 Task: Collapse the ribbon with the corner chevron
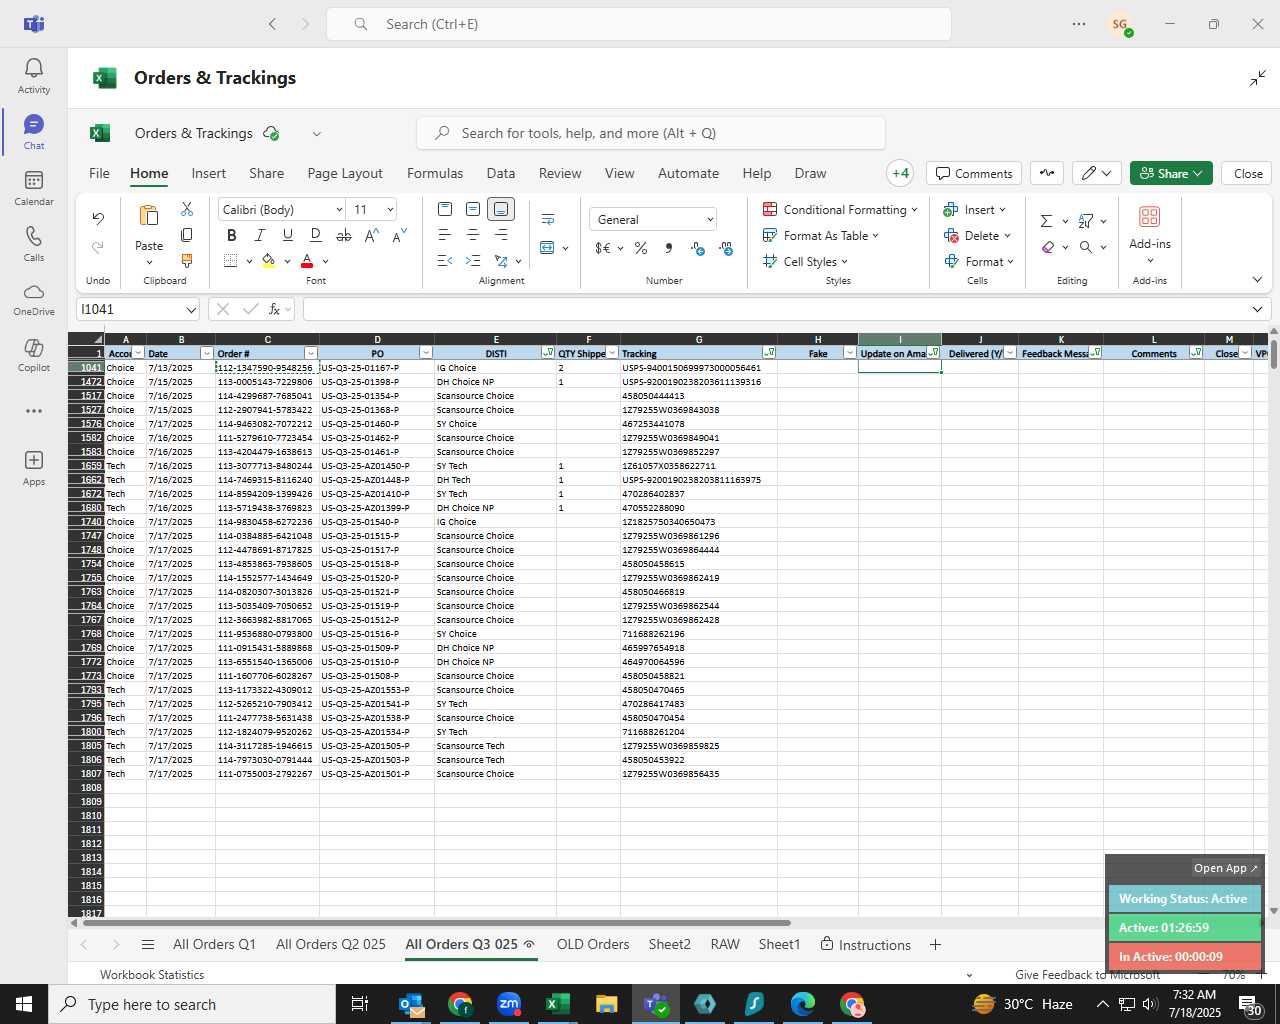tap(1257, 280)
